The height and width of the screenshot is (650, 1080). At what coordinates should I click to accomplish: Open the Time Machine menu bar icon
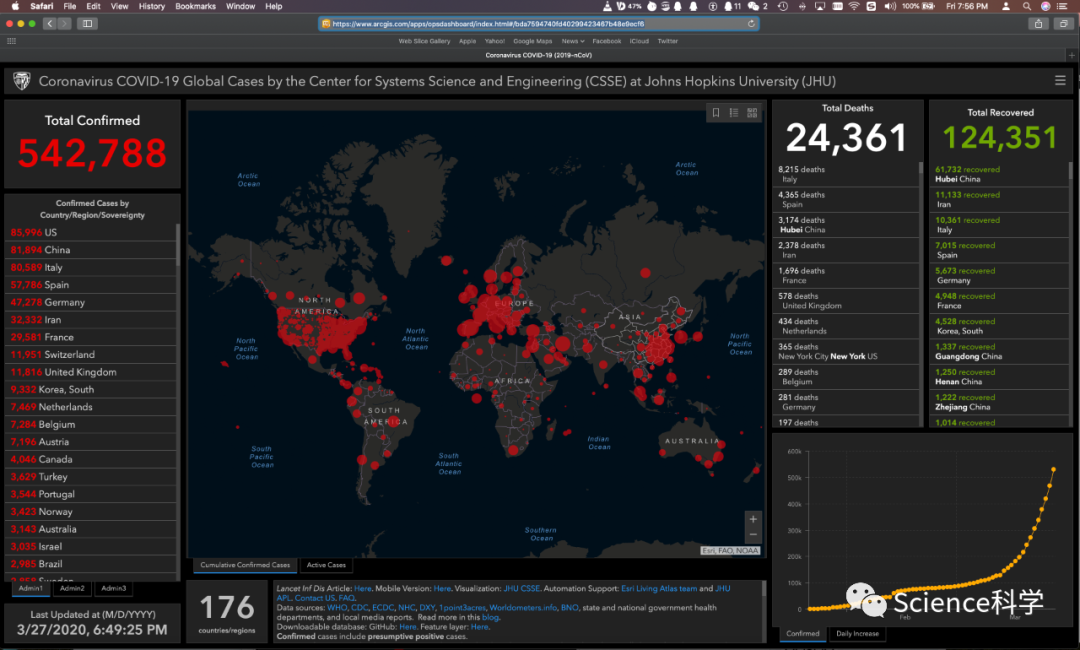[x=783, y=6]
